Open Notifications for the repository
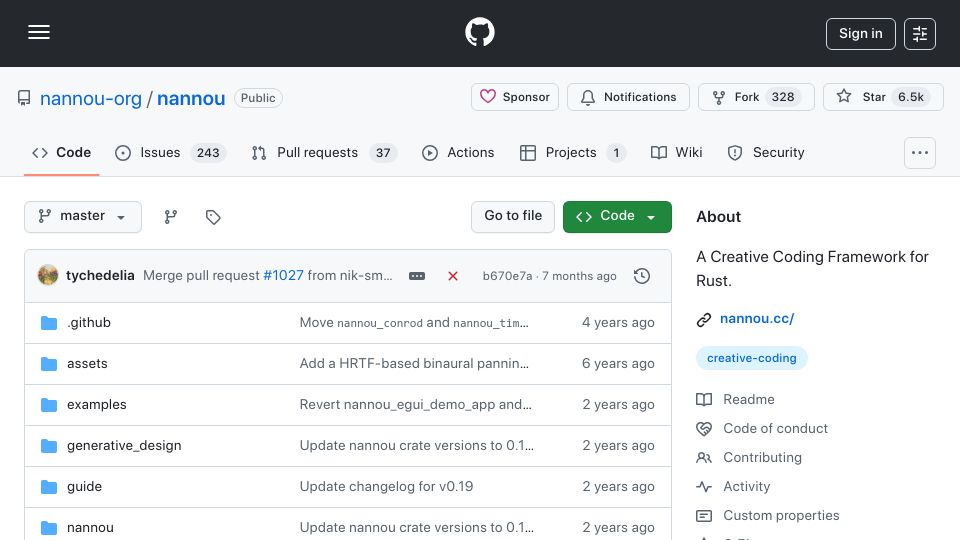 (x=628, y=97)
